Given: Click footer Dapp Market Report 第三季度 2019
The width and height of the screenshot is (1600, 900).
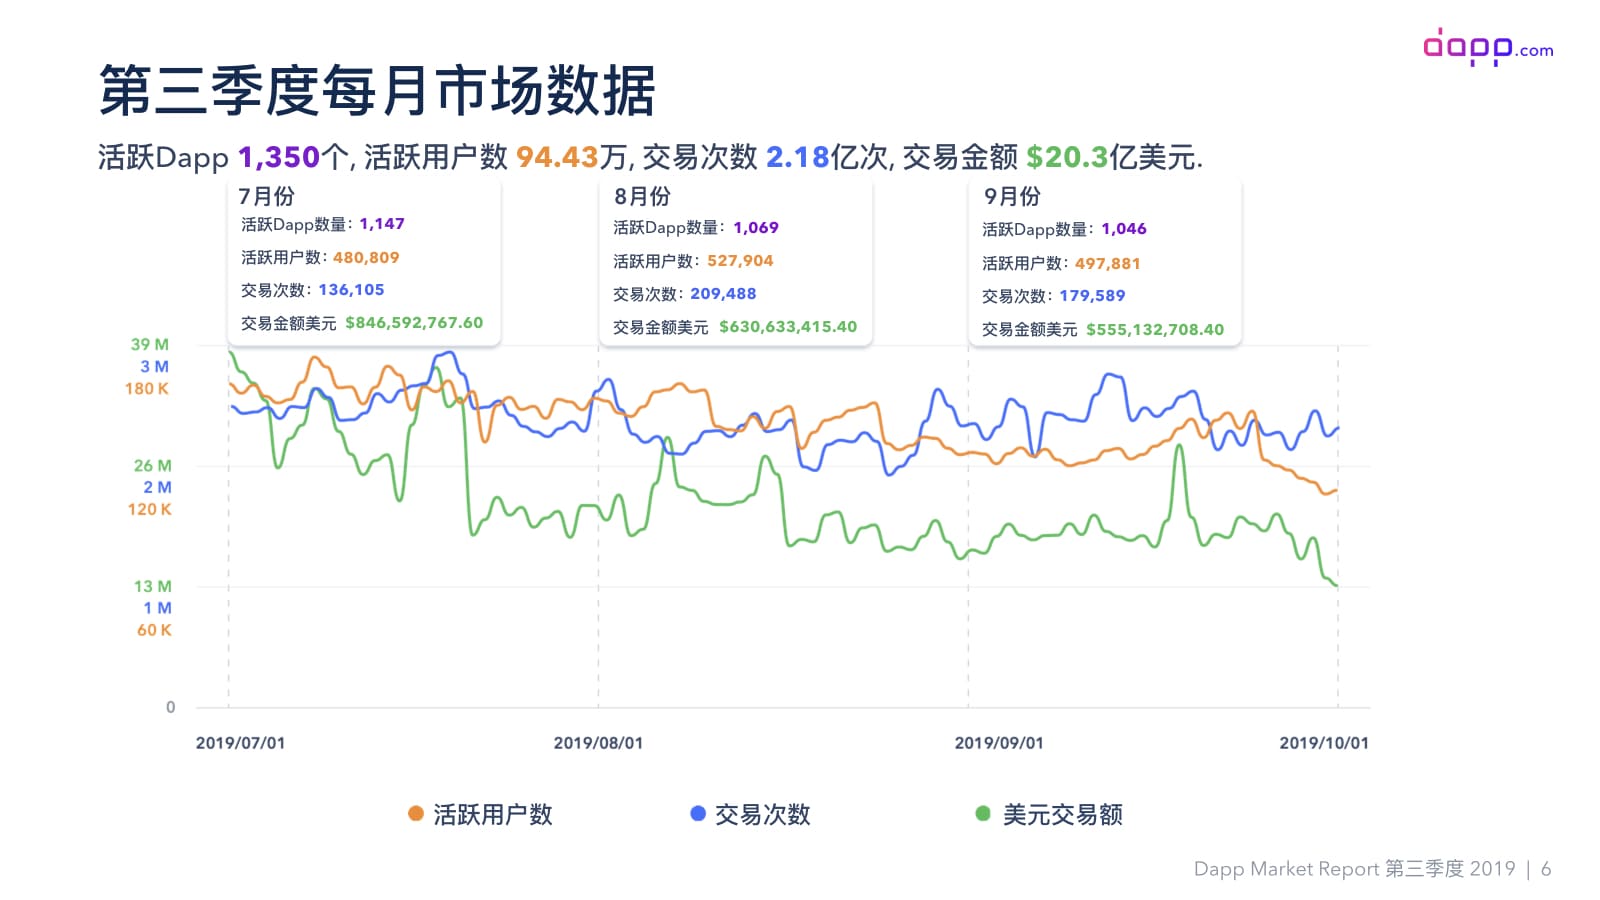Looking at the screenshot, I should pyautogui.click(x=1354, y=869).
